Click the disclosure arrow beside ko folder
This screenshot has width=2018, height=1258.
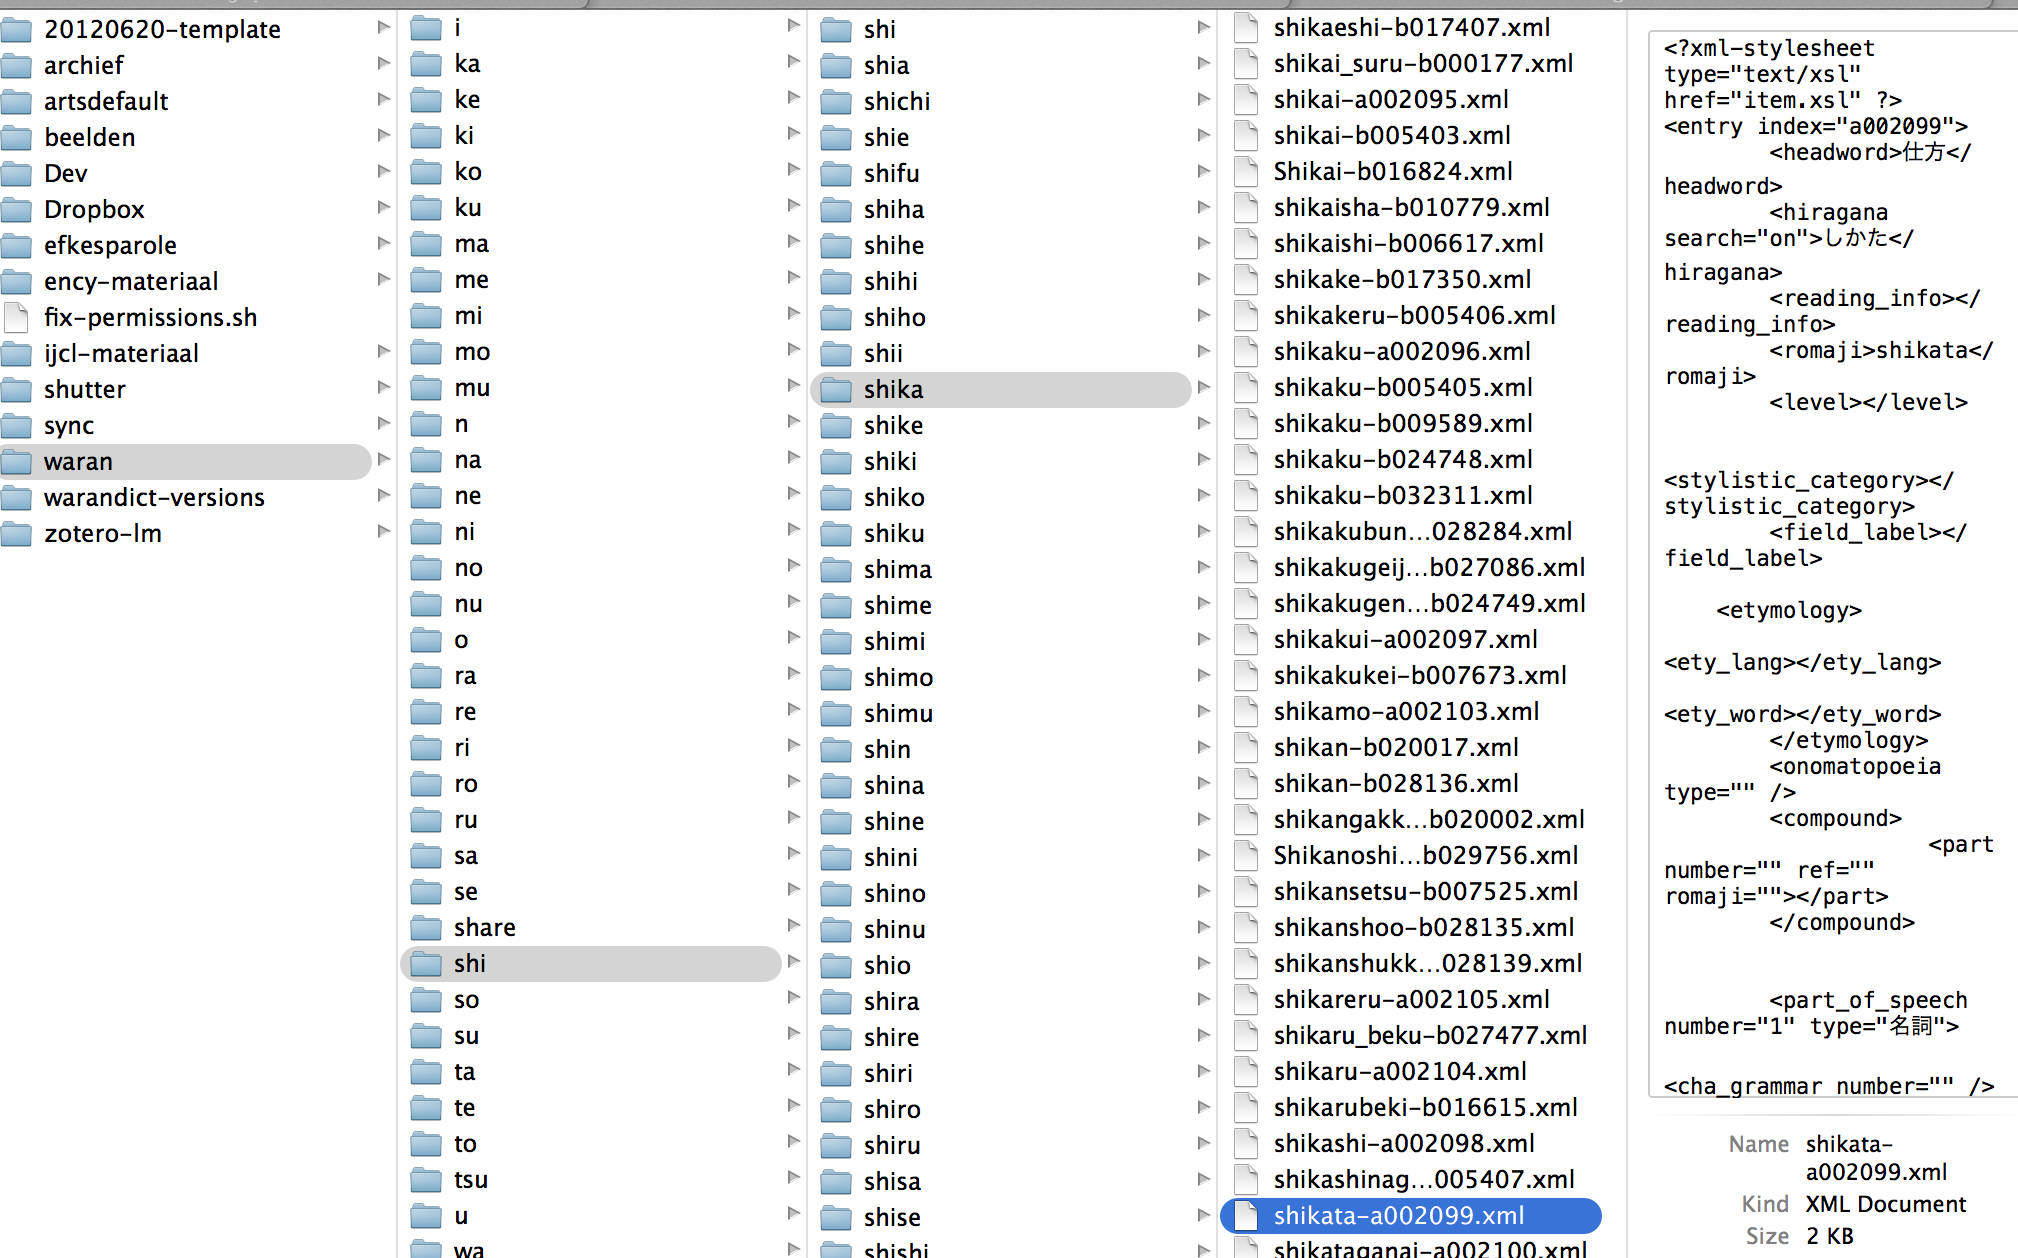(x=793, y=170)
